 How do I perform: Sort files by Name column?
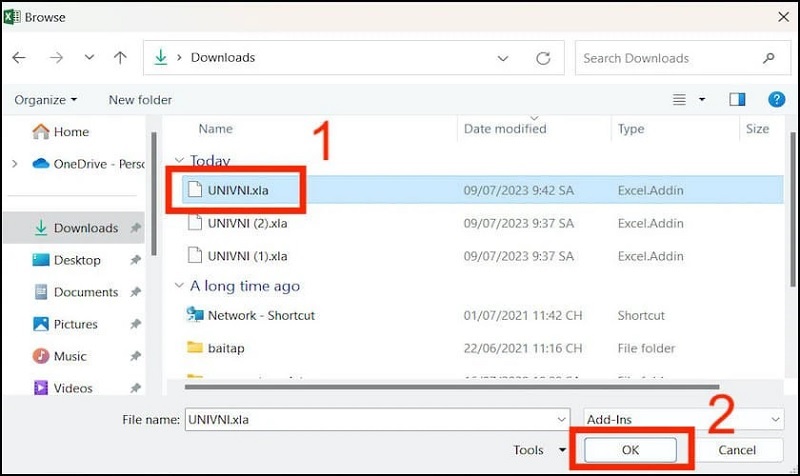(x=216, y=129)
